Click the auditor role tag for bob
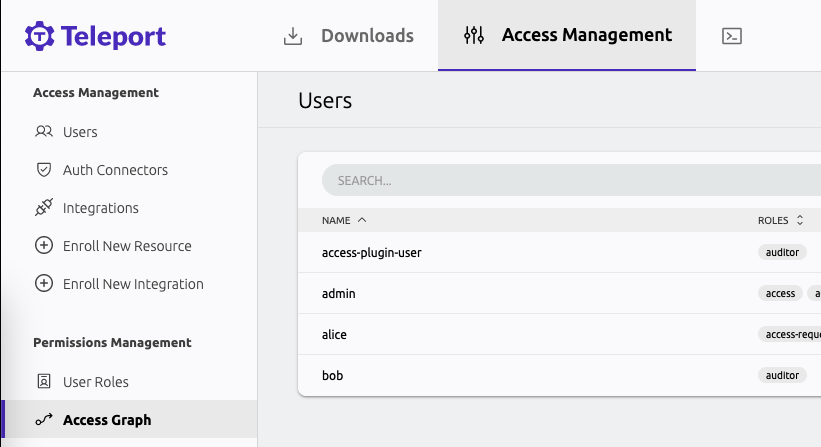This screenshot has width=821, height=447. [x=782, y=375]
